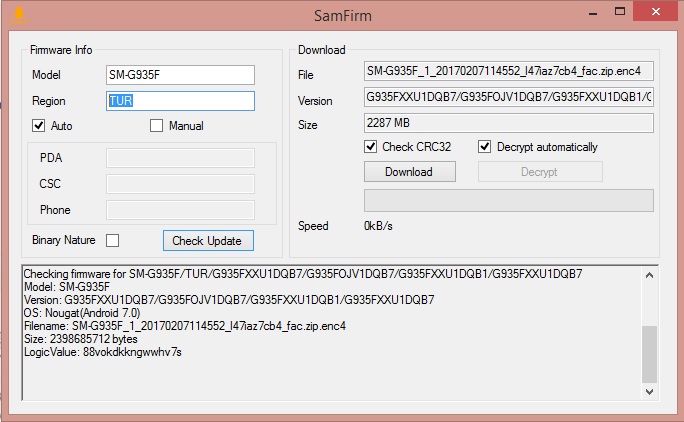684x422 pixels.
Task: Click the Size field showing 2287 MB
Action: 509,123
